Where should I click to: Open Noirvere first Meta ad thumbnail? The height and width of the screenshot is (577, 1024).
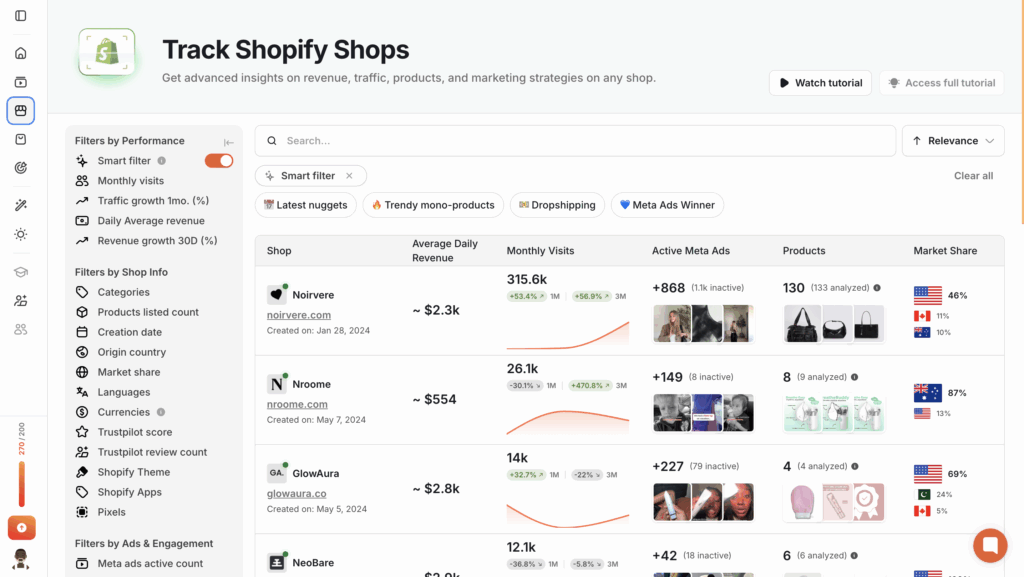672,324
